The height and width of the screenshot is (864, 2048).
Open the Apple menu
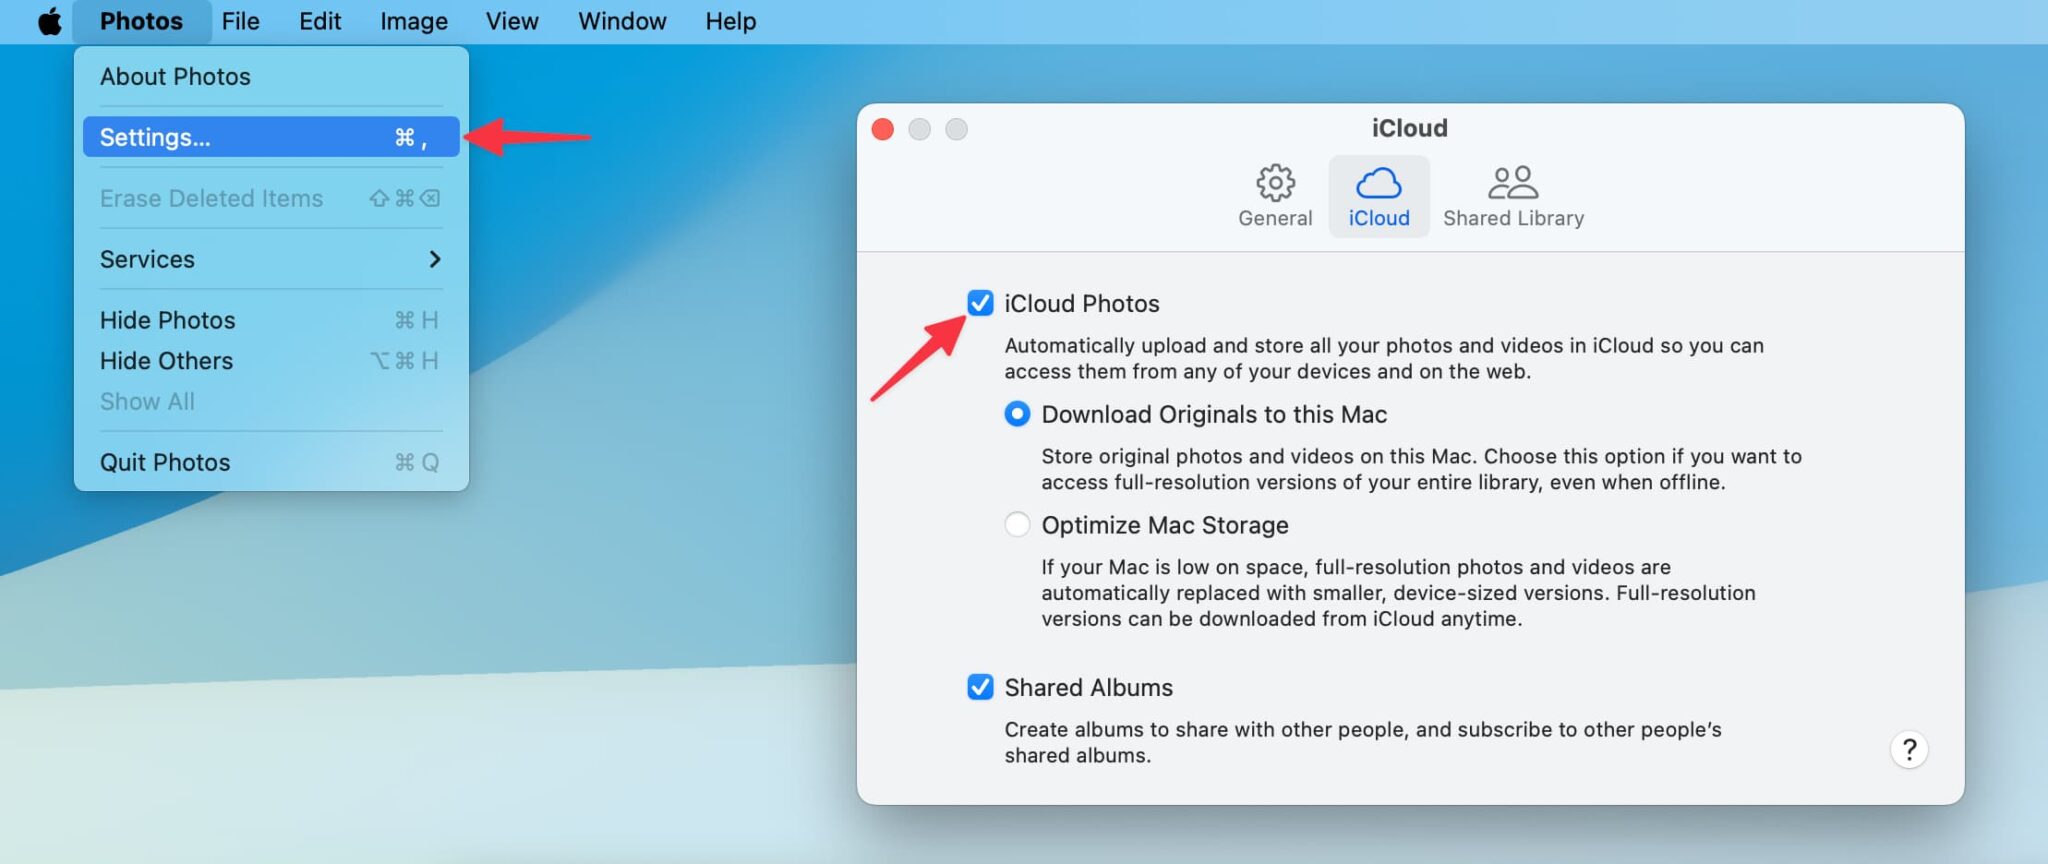tap(49, 21)
